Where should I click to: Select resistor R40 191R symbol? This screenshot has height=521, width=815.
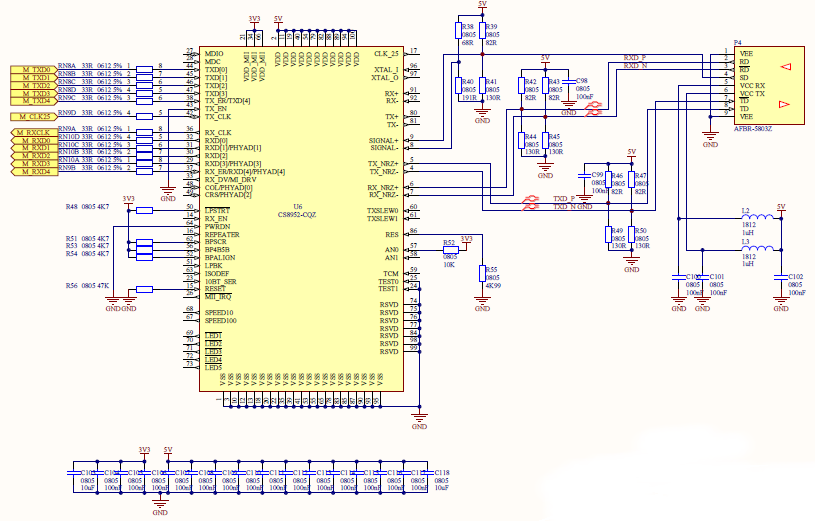(x=458, y=85)
